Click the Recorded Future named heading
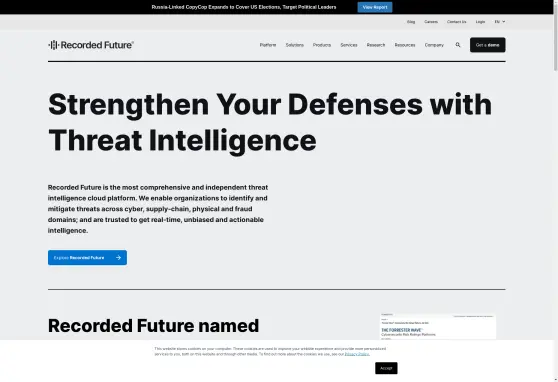Image resolution: width=558 pixels, height=382 pixels. [153, 325]
